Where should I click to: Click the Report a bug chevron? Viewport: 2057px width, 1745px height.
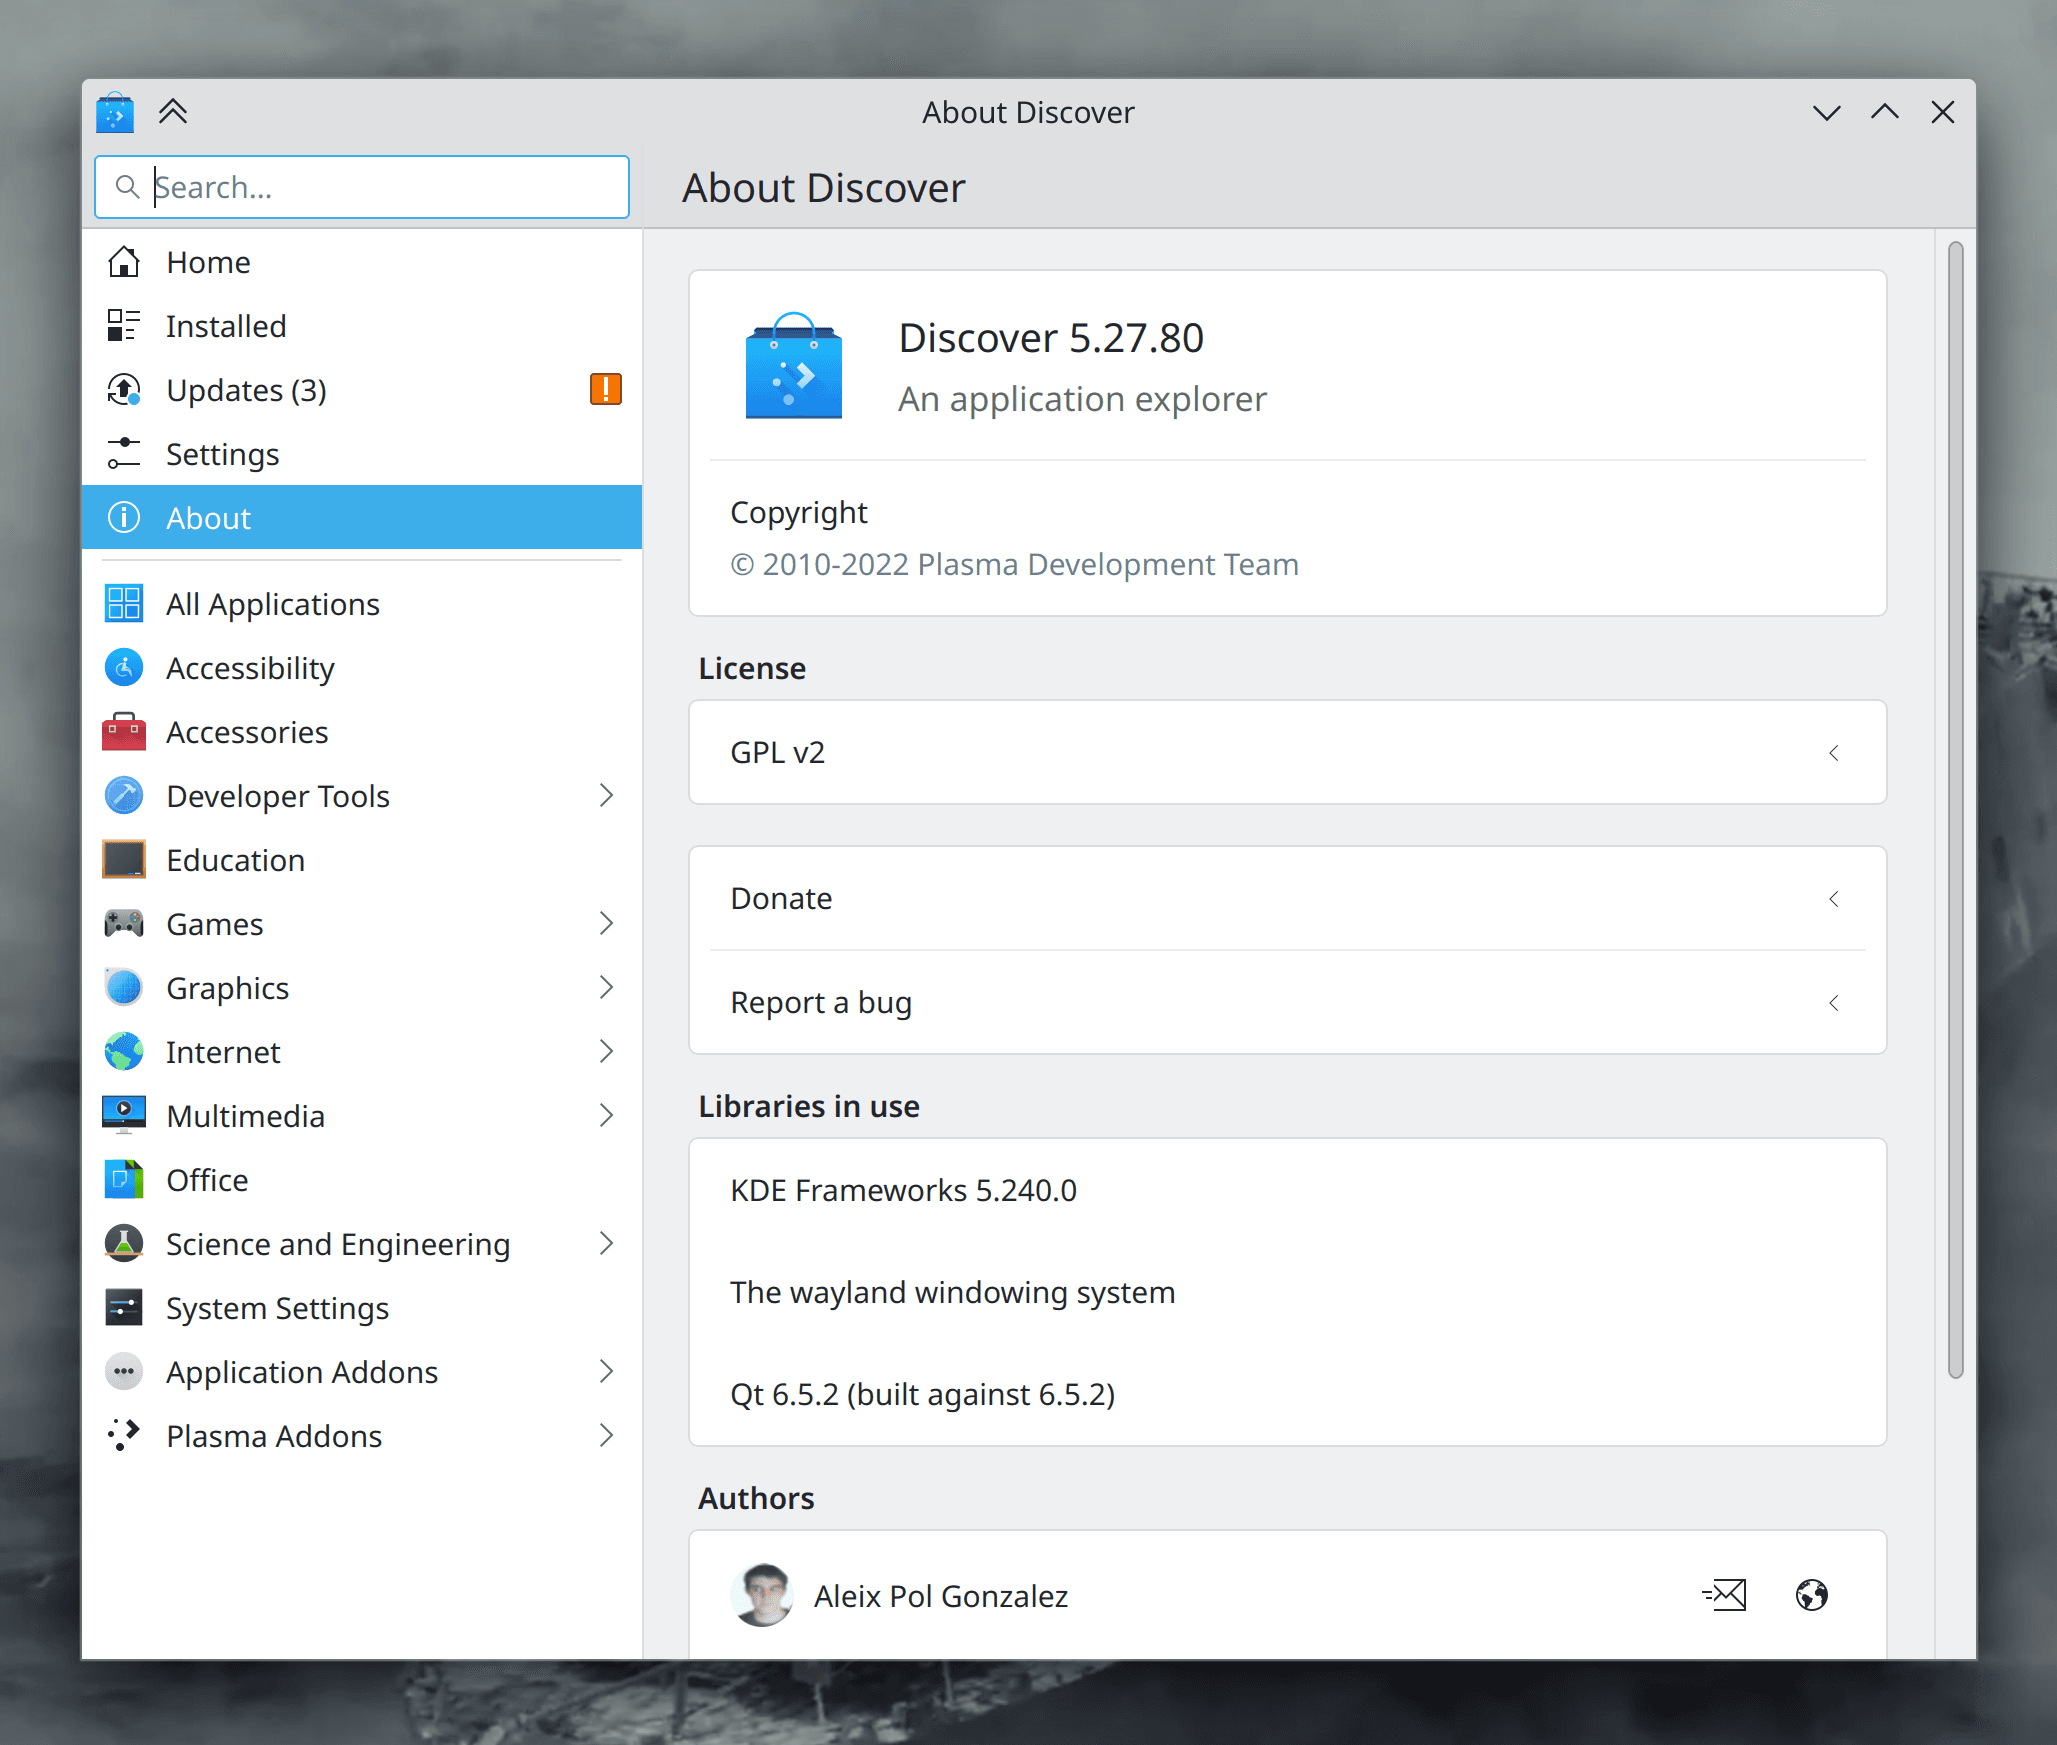[x=1834, y=1002]
